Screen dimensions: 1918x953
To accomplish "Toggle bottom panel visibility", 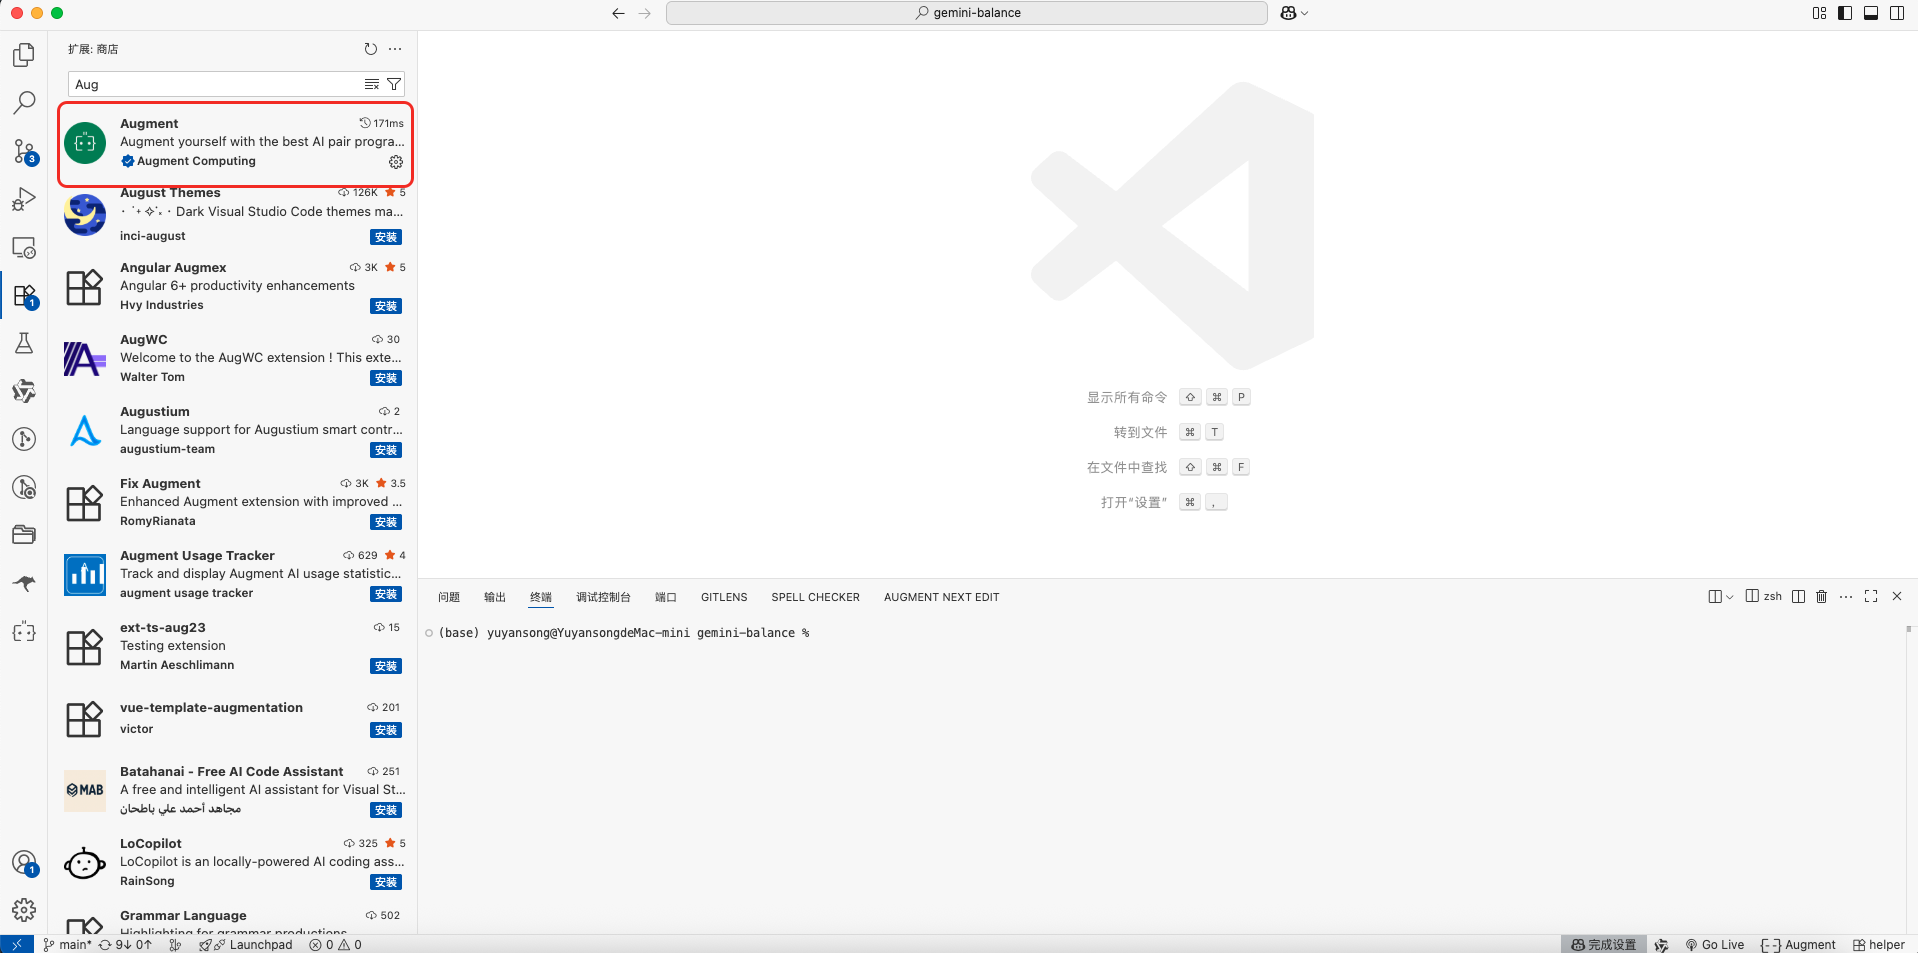I will 1871,13.
